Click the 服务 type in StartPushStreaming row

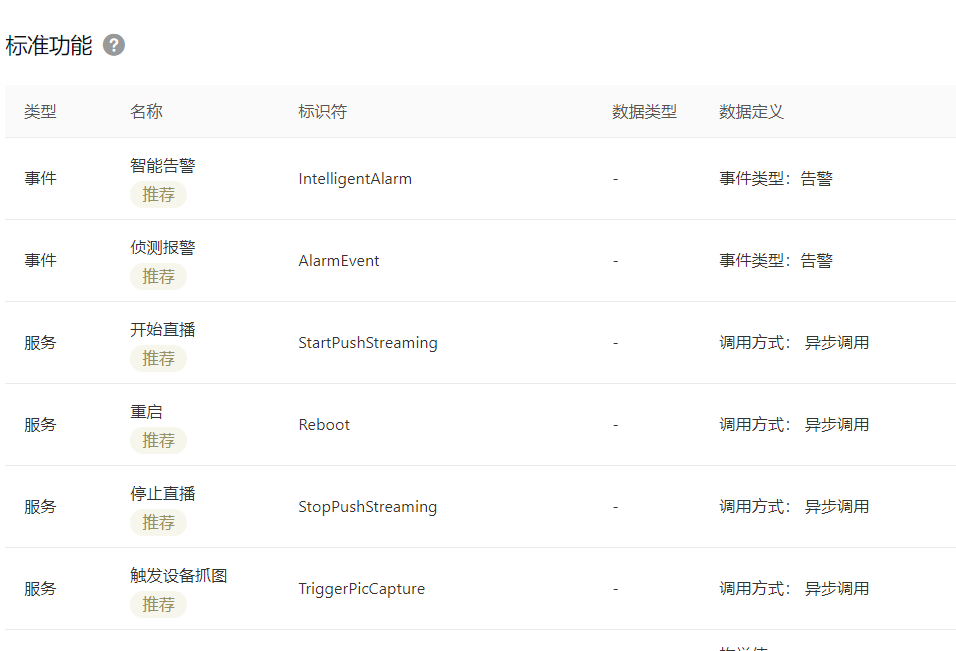pyautogui.click(x=40, y=343)
